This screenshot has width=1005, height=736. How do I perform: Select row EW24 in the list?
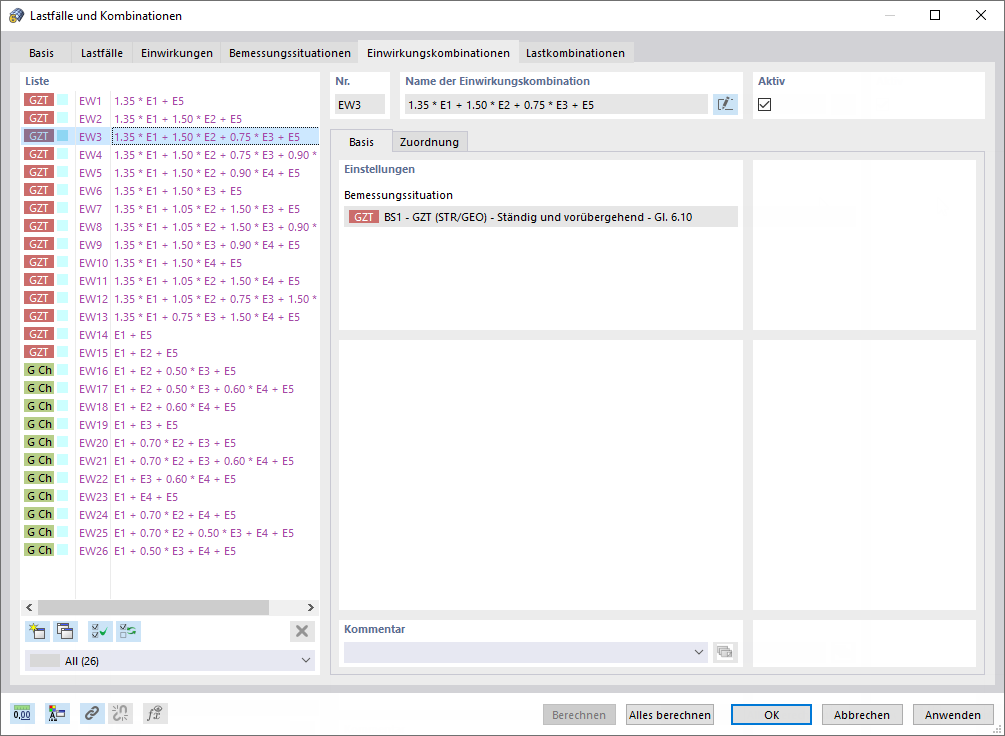point(170,514)
